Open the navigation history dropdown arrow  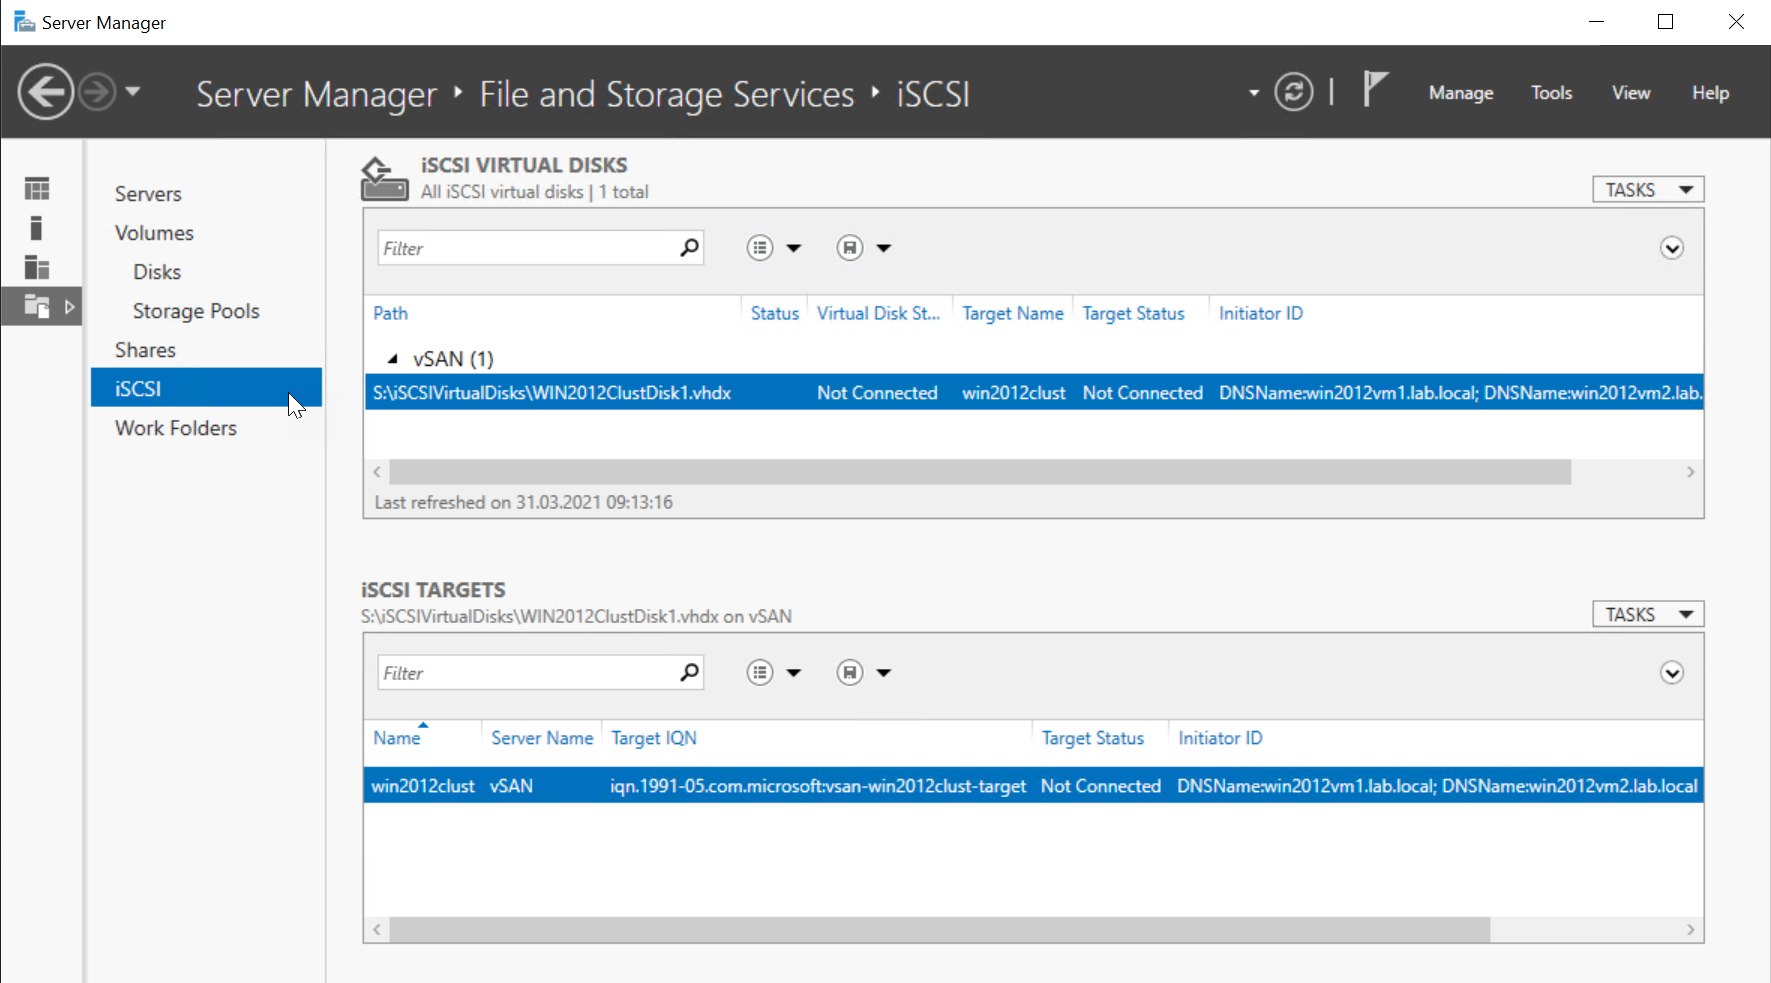coord(133,92)
